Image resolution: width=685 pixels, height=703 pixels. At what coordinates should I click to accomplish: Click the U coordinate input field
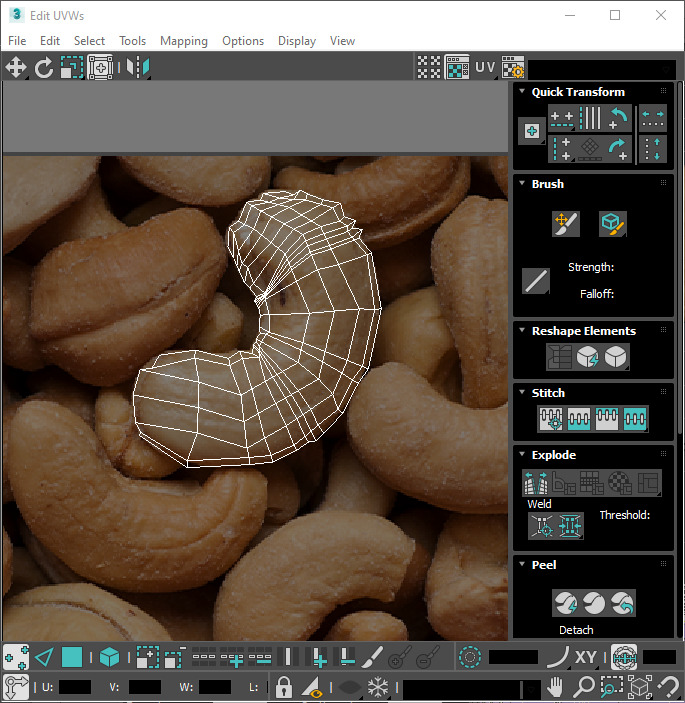point(74,687)
